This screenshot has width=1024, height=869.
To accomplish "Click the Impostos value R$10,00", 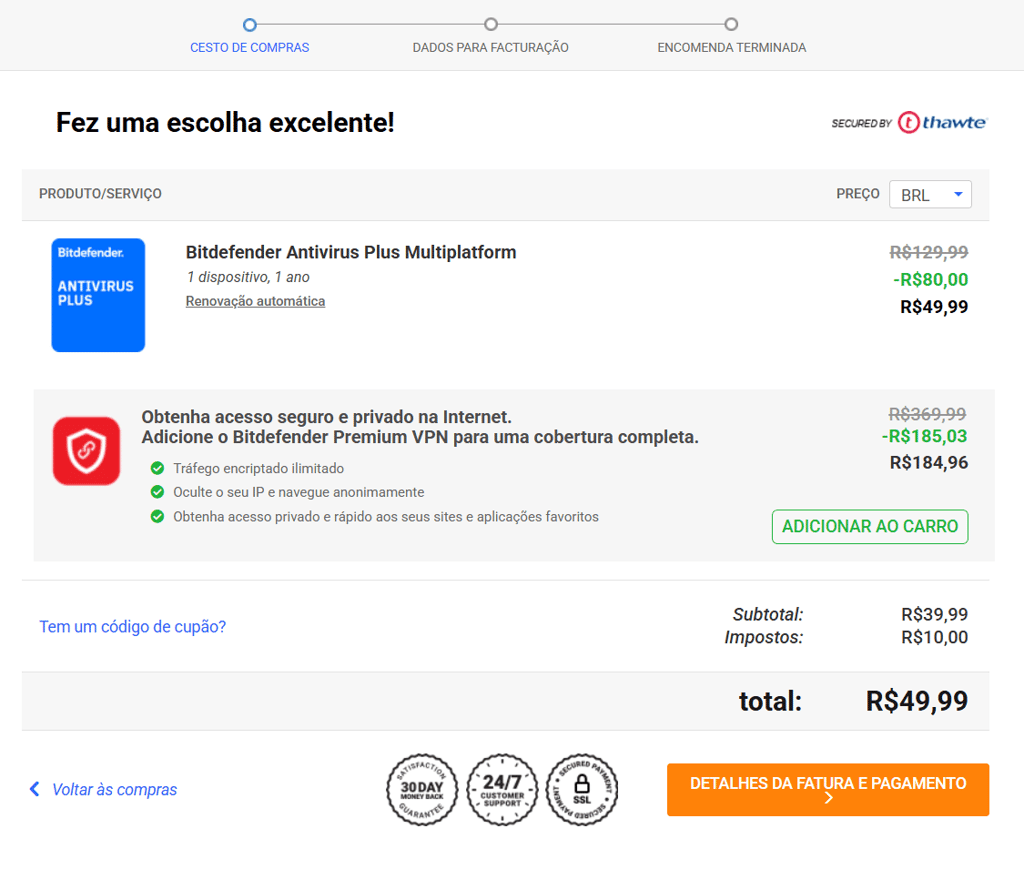I will coord(935,637).
